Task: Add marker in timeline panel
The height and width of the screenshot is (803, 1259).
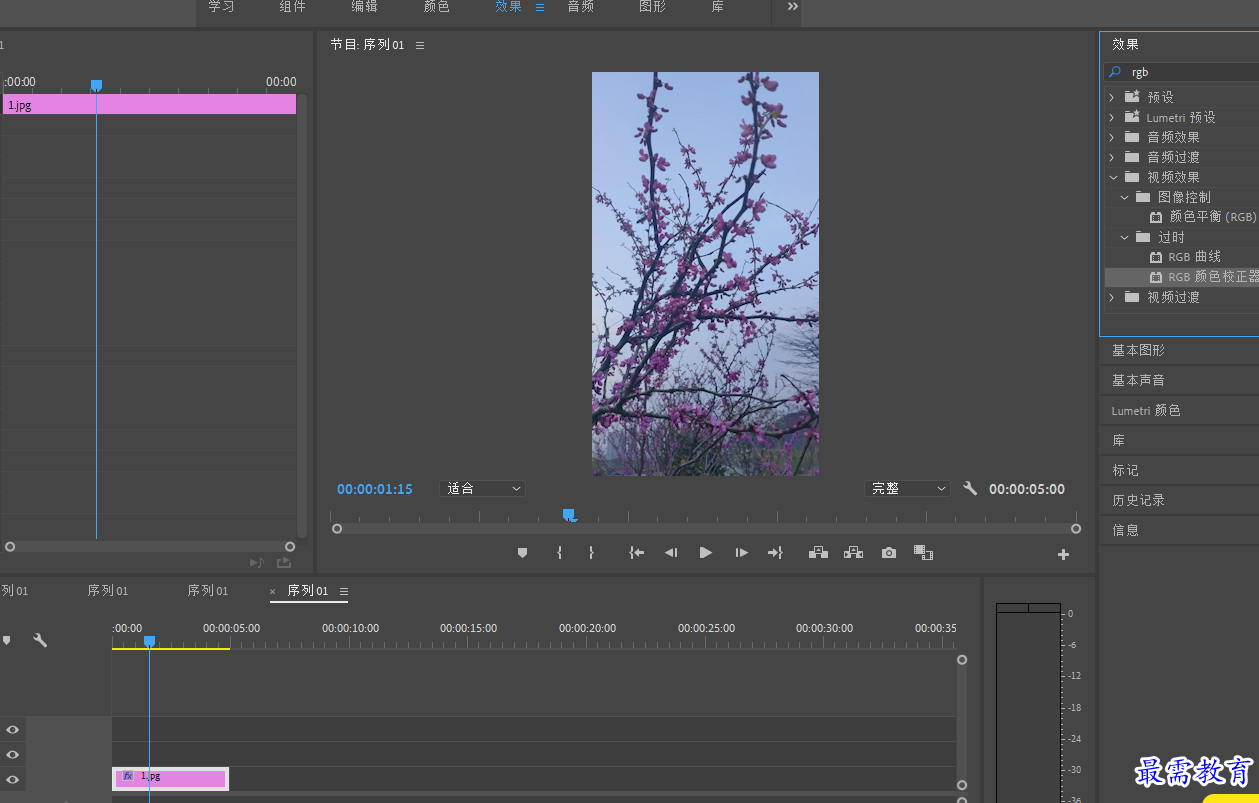Action: 7,640
